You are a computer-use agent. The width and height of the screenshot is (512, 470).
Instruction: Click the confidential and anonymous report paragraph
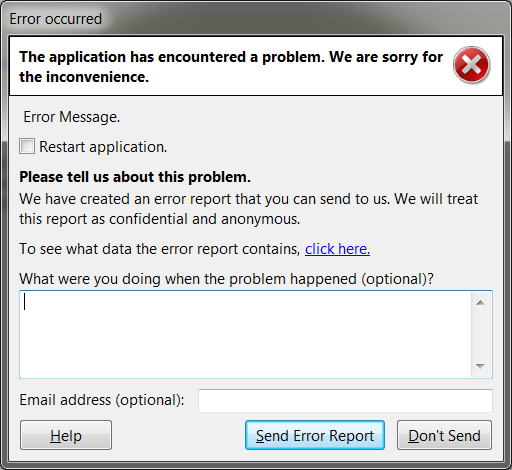pyautogui.click(x=248, y=209)
